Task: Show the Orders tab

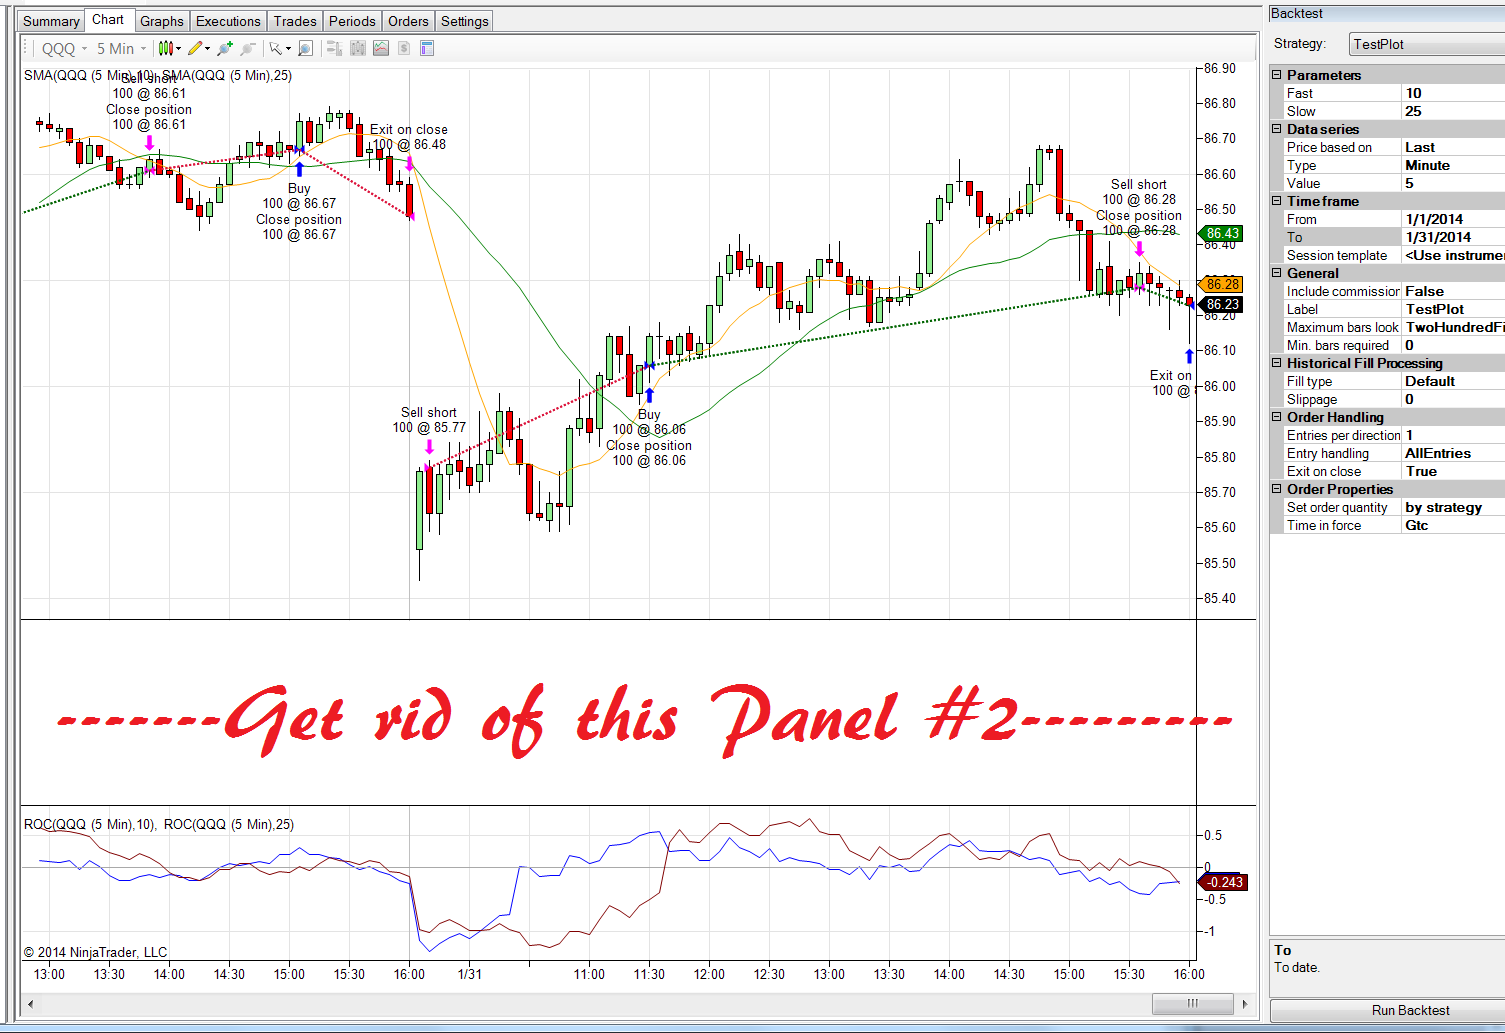Action: (x=408, y=21)
